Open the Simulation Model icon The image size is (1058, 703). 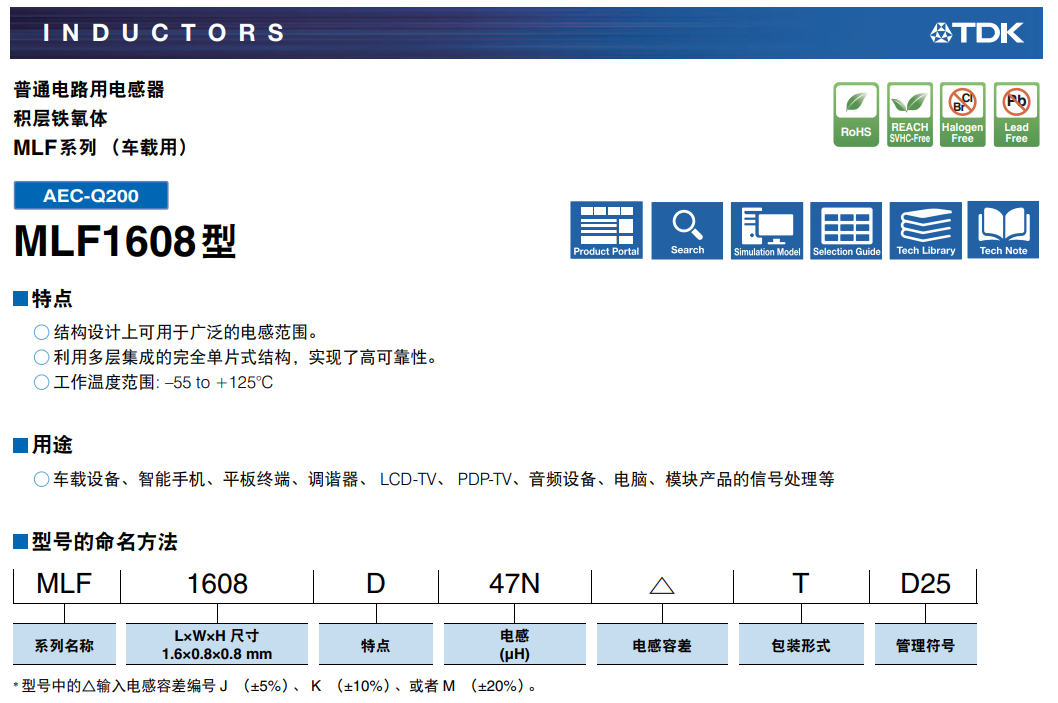(767, 230)
